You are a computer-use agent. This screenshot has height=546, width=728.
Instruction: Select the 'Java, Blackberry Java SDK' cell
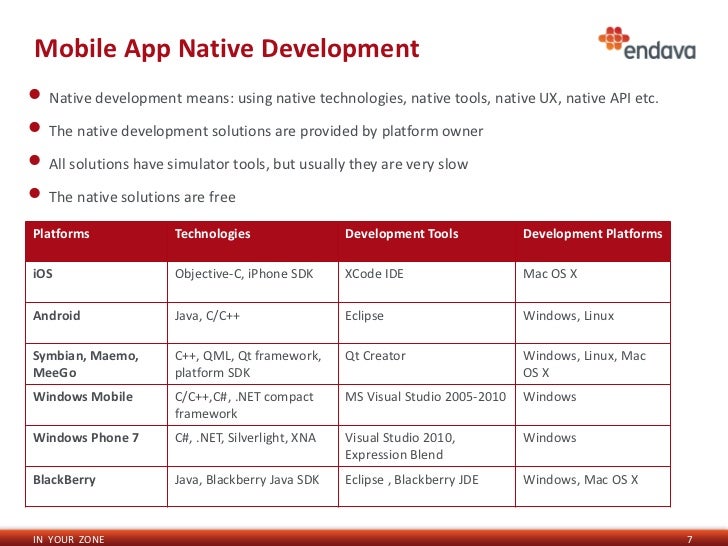(253, 487)
